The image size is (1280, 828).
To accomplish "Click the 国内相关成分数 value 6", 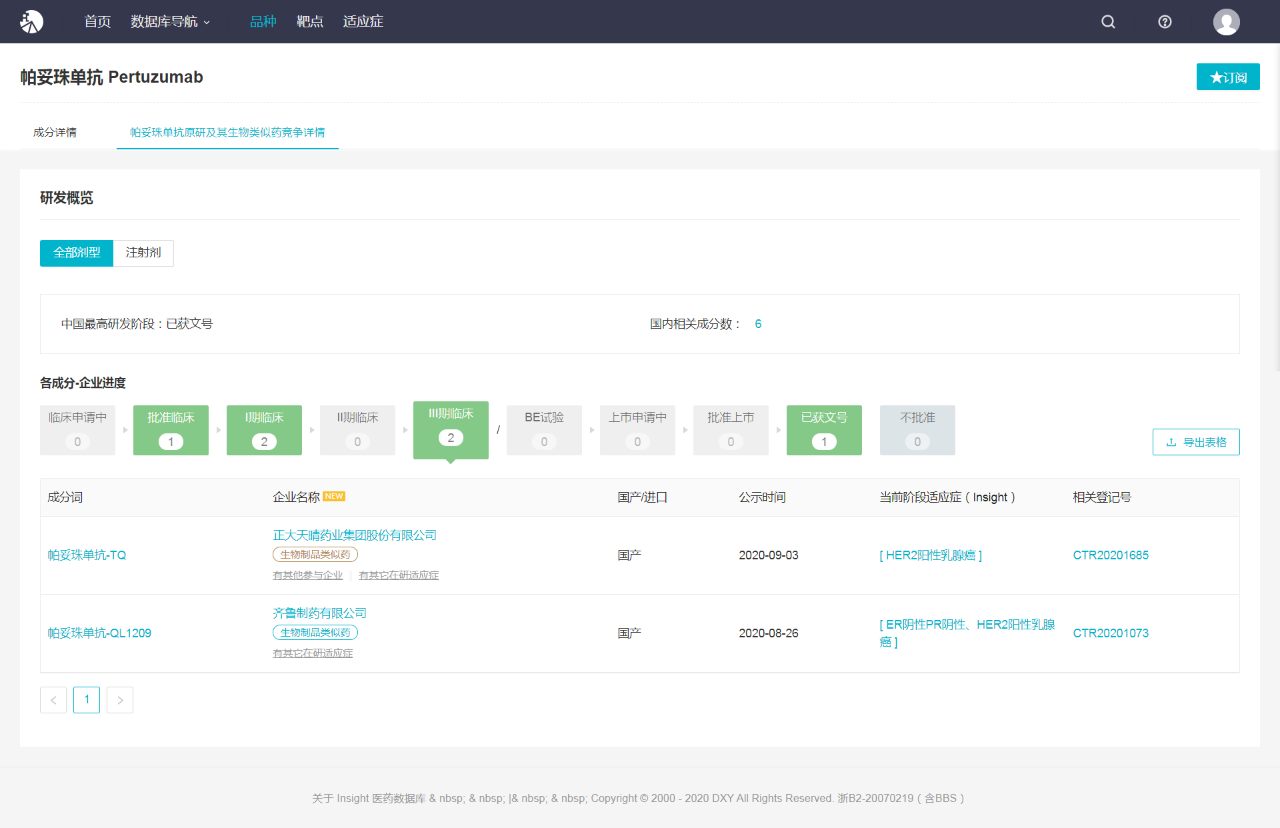I will pos(758,324).
